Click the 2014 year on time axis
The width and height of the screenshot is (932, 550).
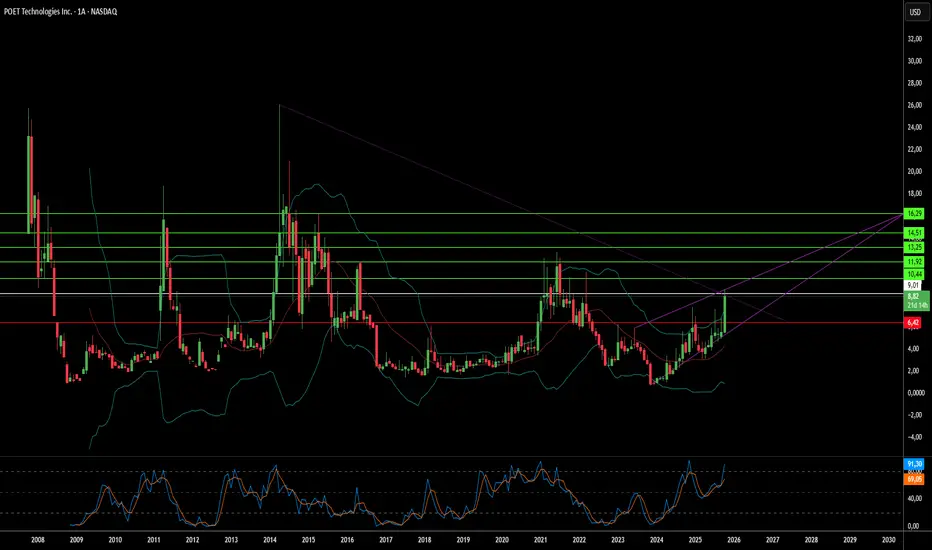point(270,540)
